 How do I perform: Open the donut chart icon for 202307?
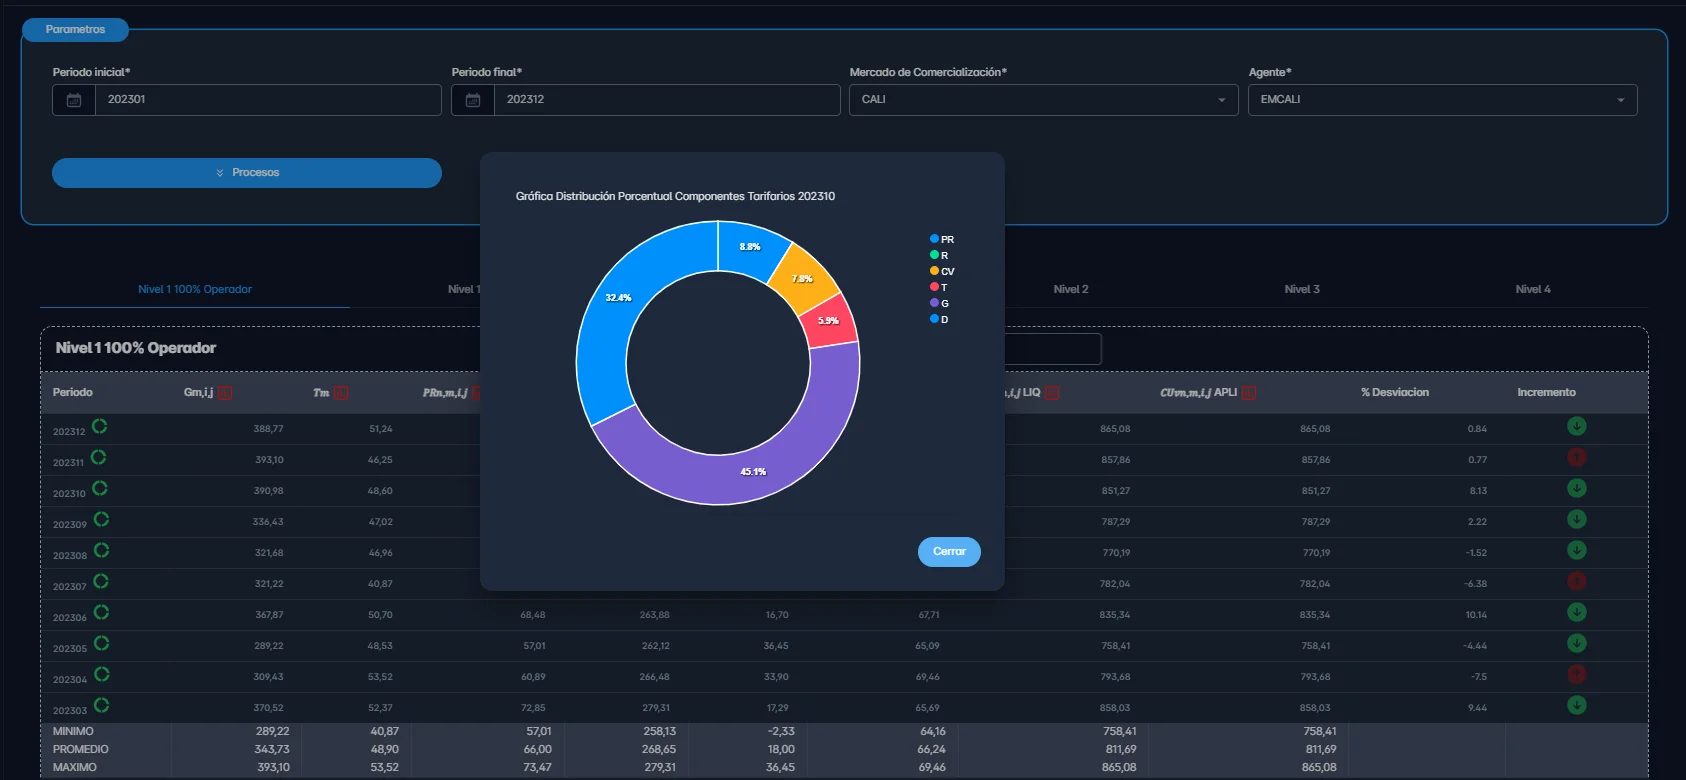coord(101,582)
